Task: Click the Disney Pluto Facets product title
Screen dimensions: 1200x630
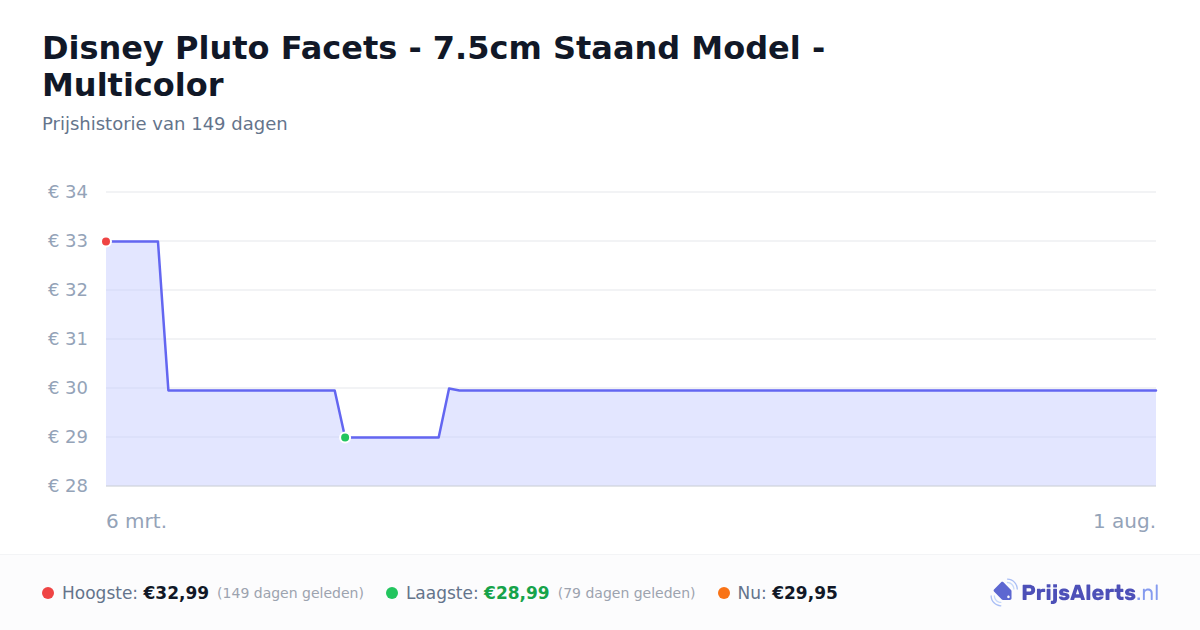Action: [434, 66]
